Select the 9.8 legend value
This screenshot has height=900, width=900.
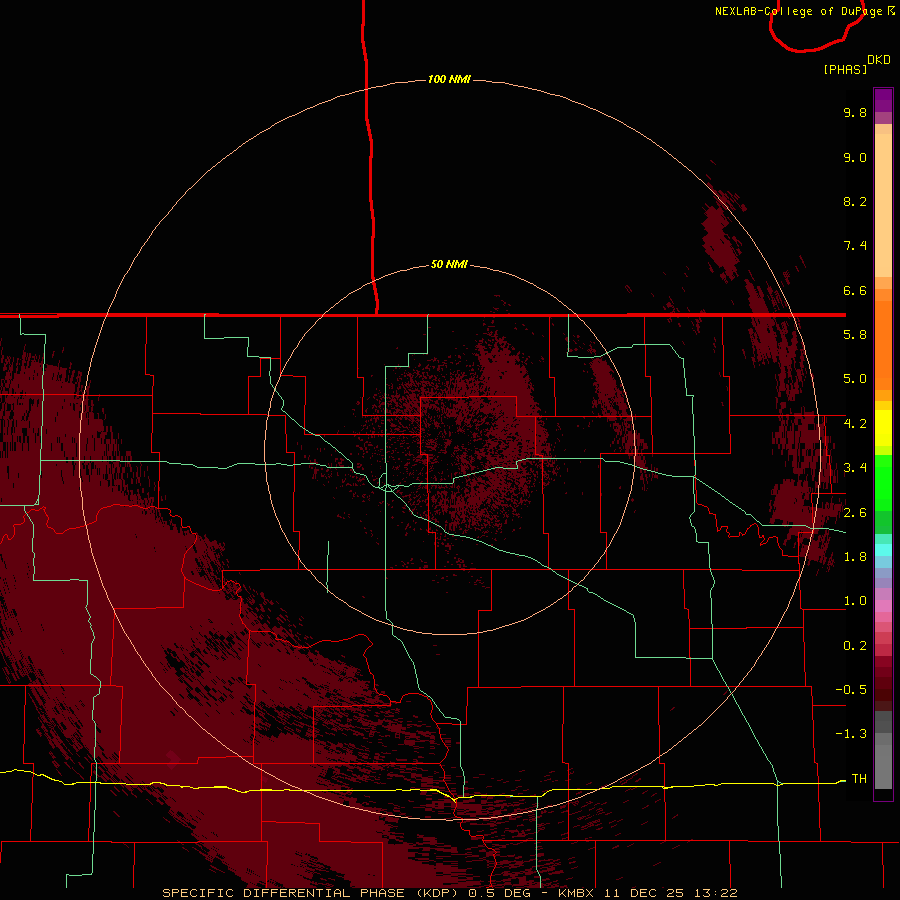pyautogui.click(x=855, y=112)
